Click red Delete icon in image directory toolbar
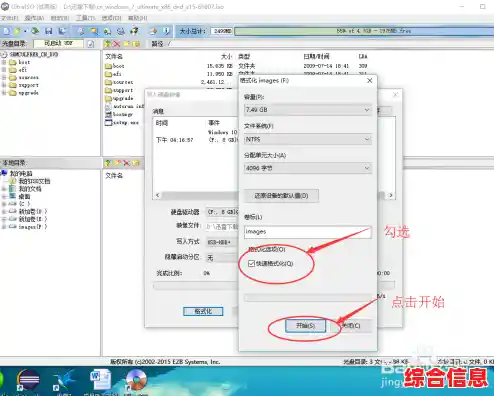 click(x=117, y=44)
